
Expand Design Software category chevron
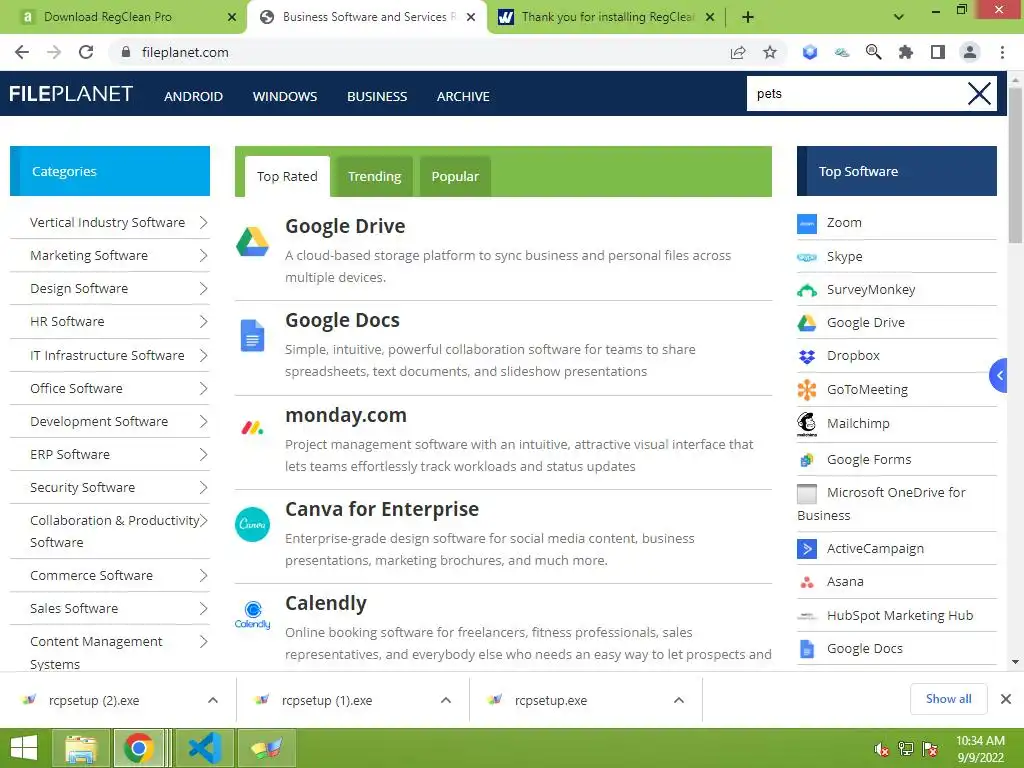(x=203, y=289)
